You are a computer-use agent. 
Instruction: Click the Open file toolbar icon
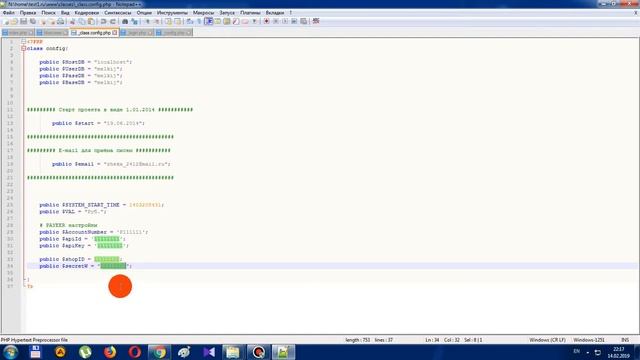click(15, 21)
